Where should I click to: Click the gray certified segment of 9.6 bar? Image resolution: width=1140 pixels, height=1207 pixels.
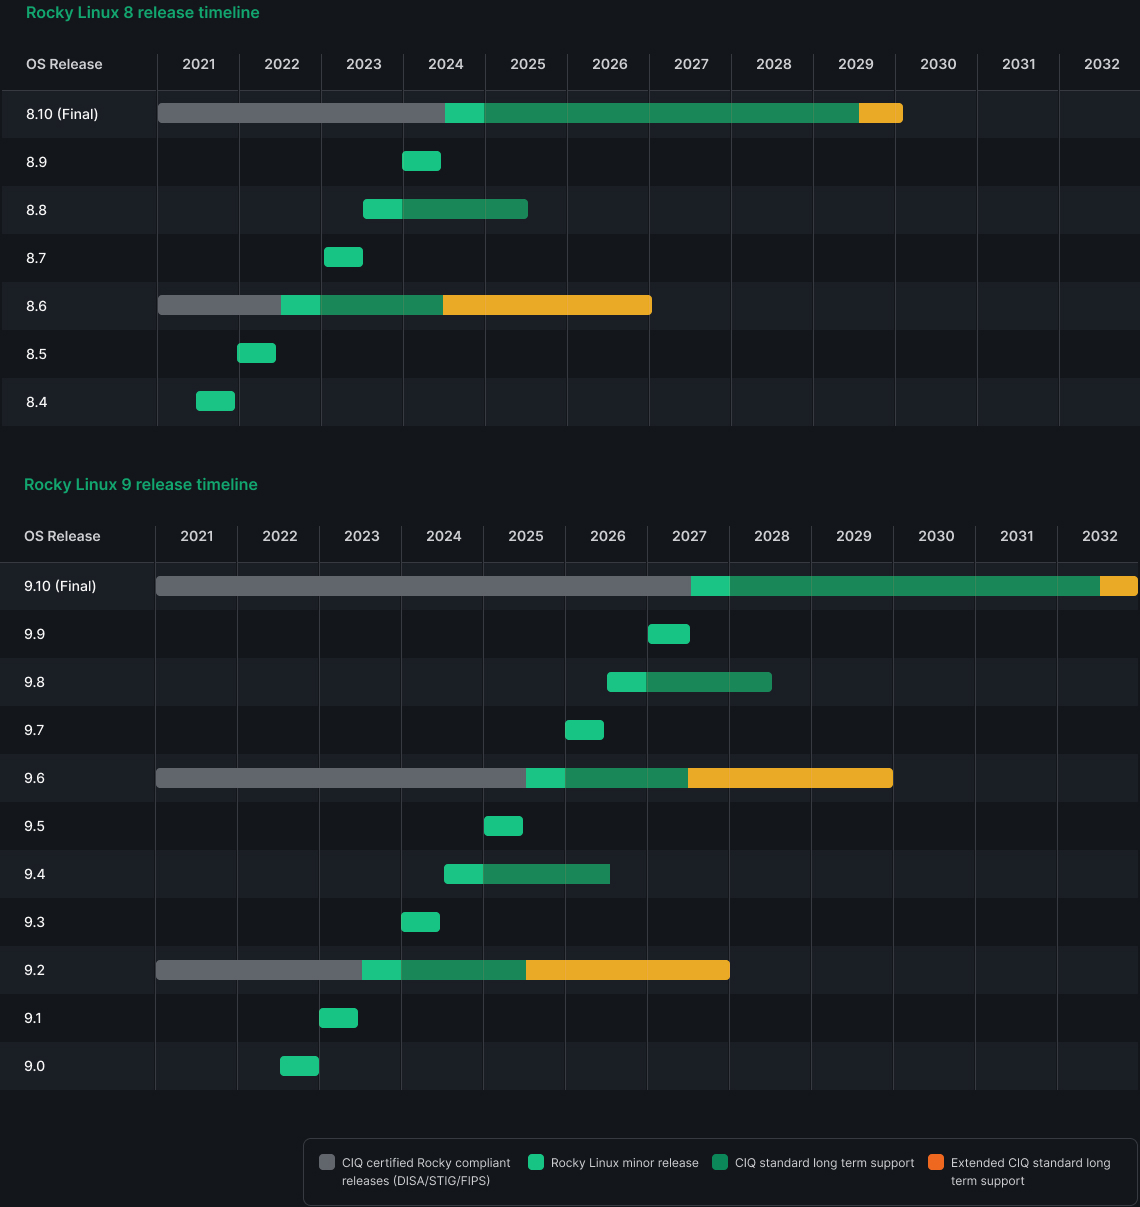(341, 778)
